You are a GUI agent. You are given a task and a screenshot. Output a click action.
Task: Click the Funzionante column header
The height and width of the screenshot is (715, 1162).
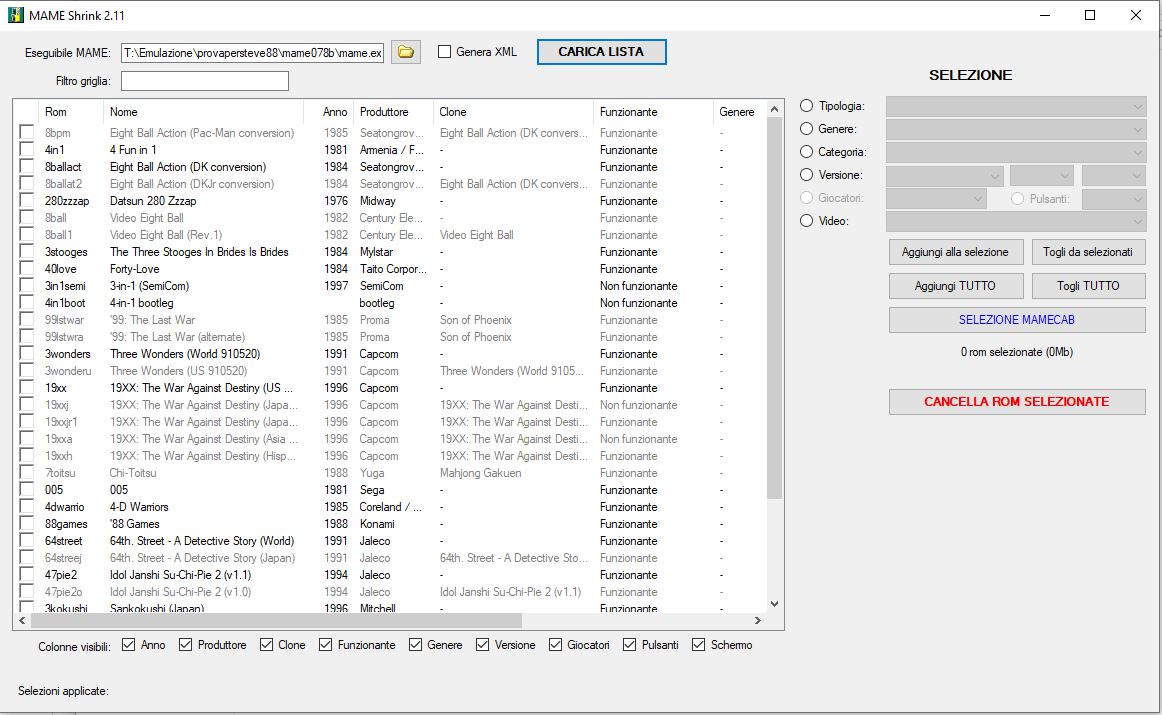coord(653,112)
